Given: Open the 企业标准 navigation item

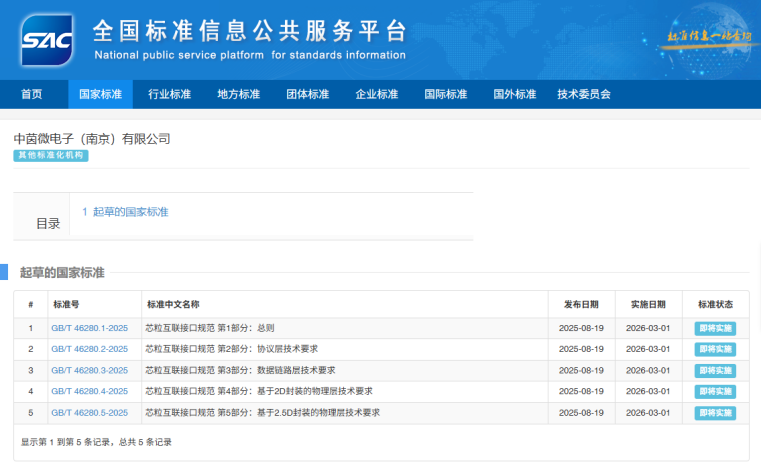Looking at the screenshot, I should point(377,94).
